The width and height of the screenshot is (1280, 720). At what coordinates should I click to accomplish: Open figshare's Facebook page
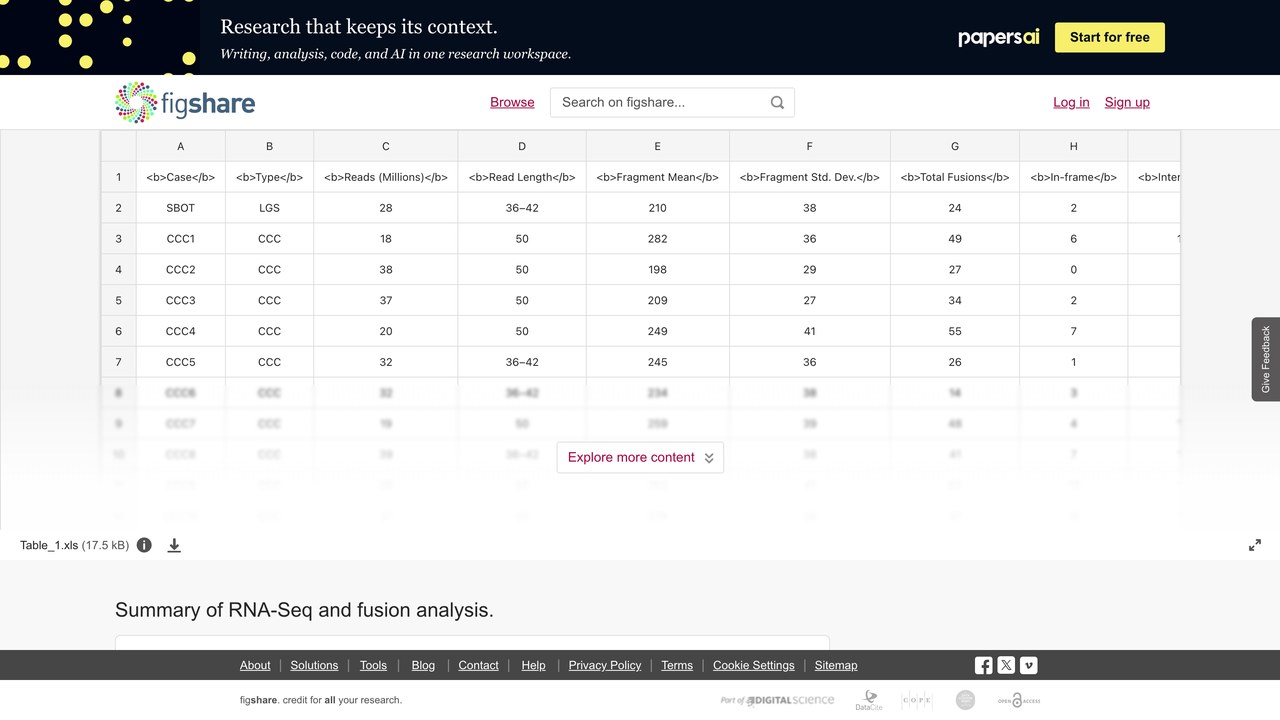coord(984,665)
